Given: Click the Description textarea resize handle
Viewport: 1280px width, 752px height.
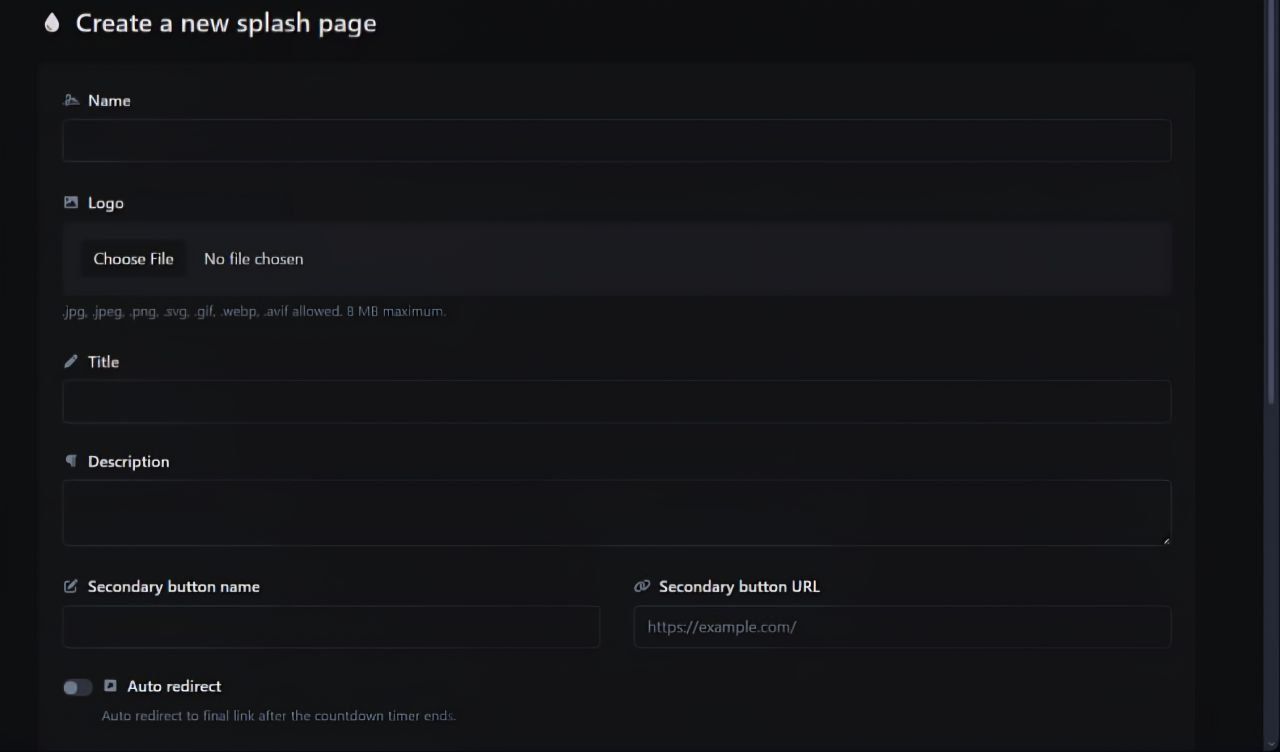Looking at the screenshot, I should click(1165, 540).
